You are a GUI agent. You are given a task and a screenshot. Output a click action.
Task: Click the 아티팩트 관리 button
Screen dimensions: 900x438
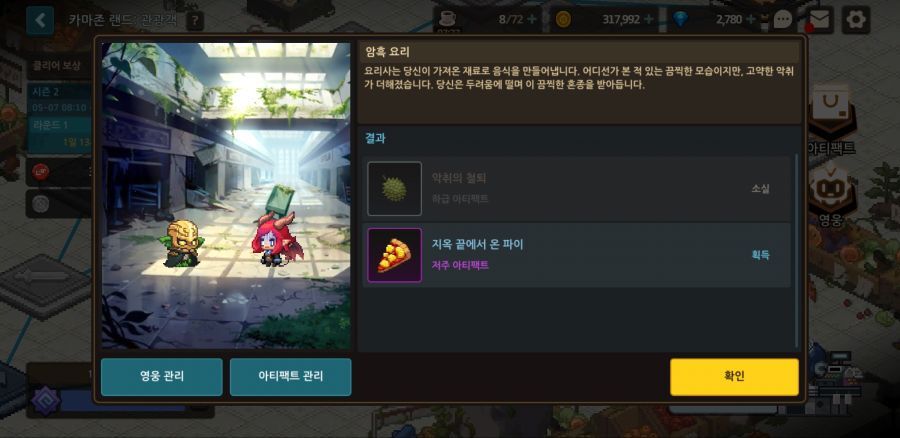pyautogui.click(x=290, y=377)
